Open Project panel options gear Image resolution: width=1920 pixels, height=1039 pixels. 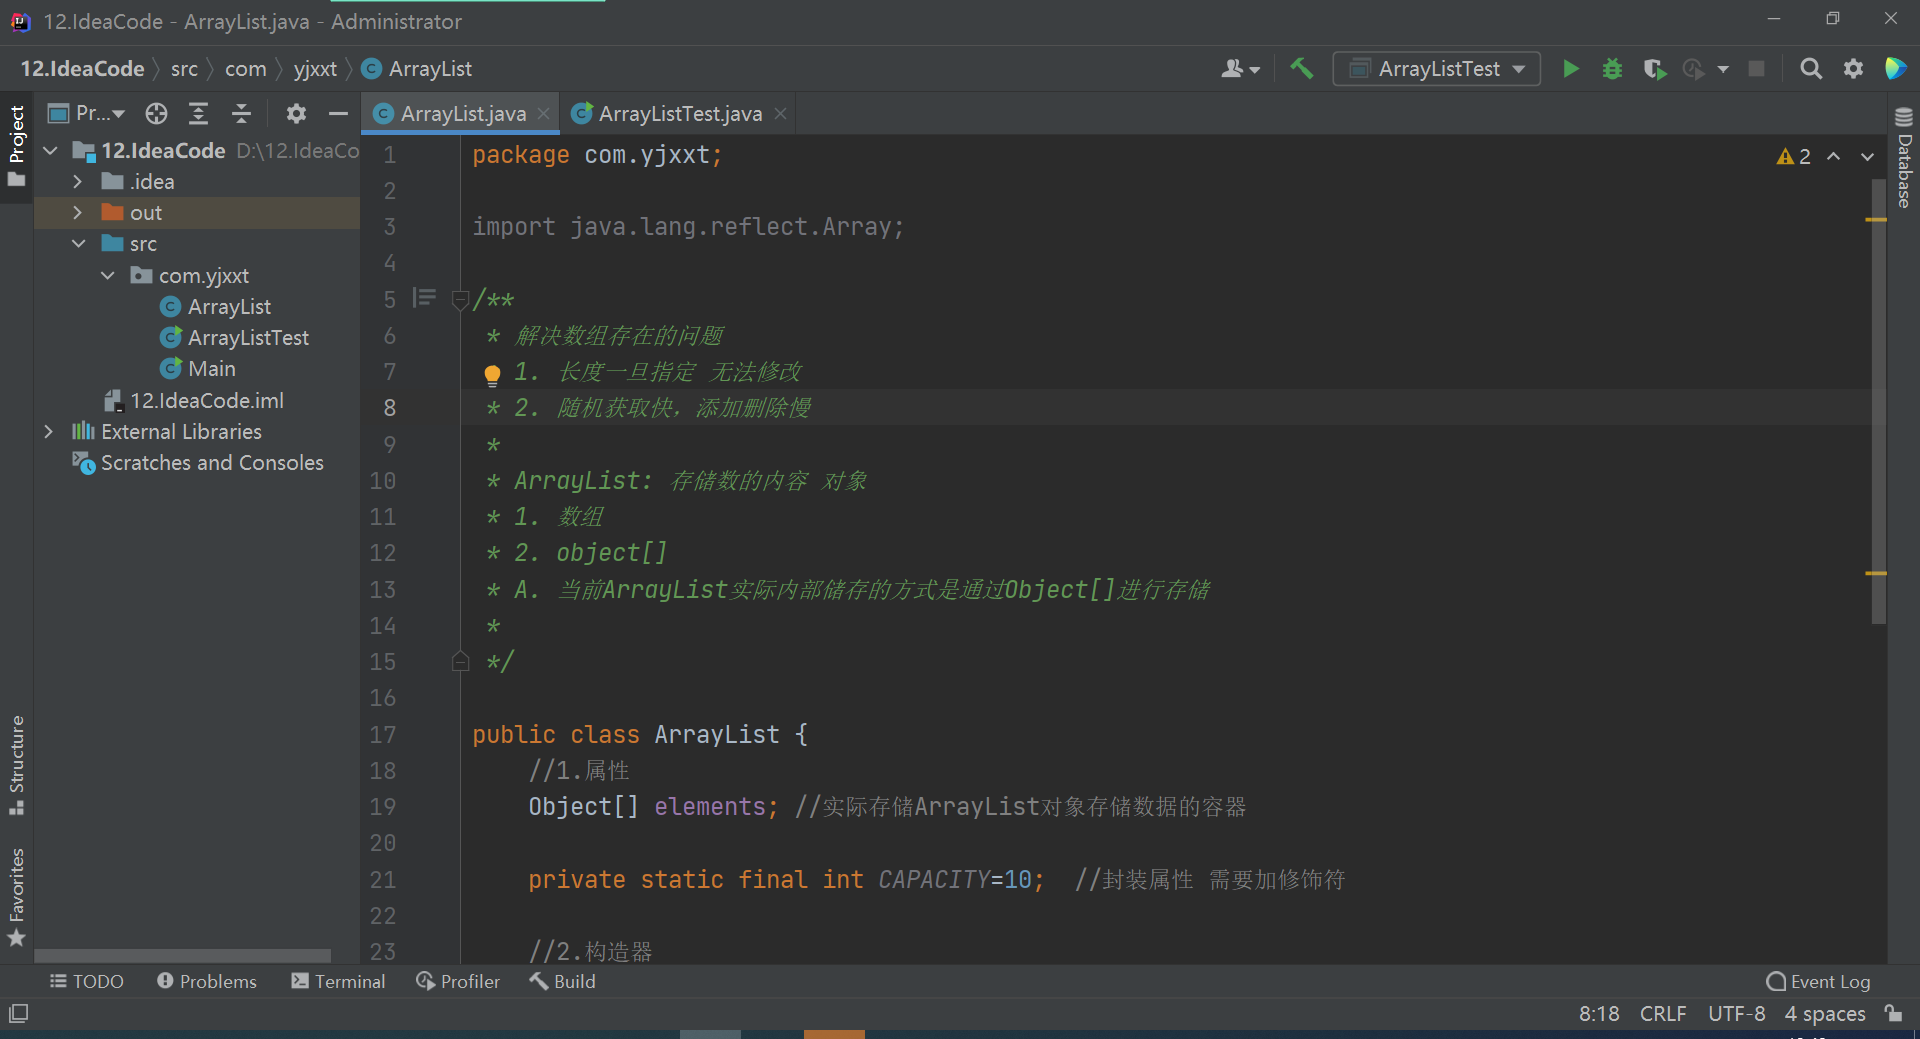(296, 113)
